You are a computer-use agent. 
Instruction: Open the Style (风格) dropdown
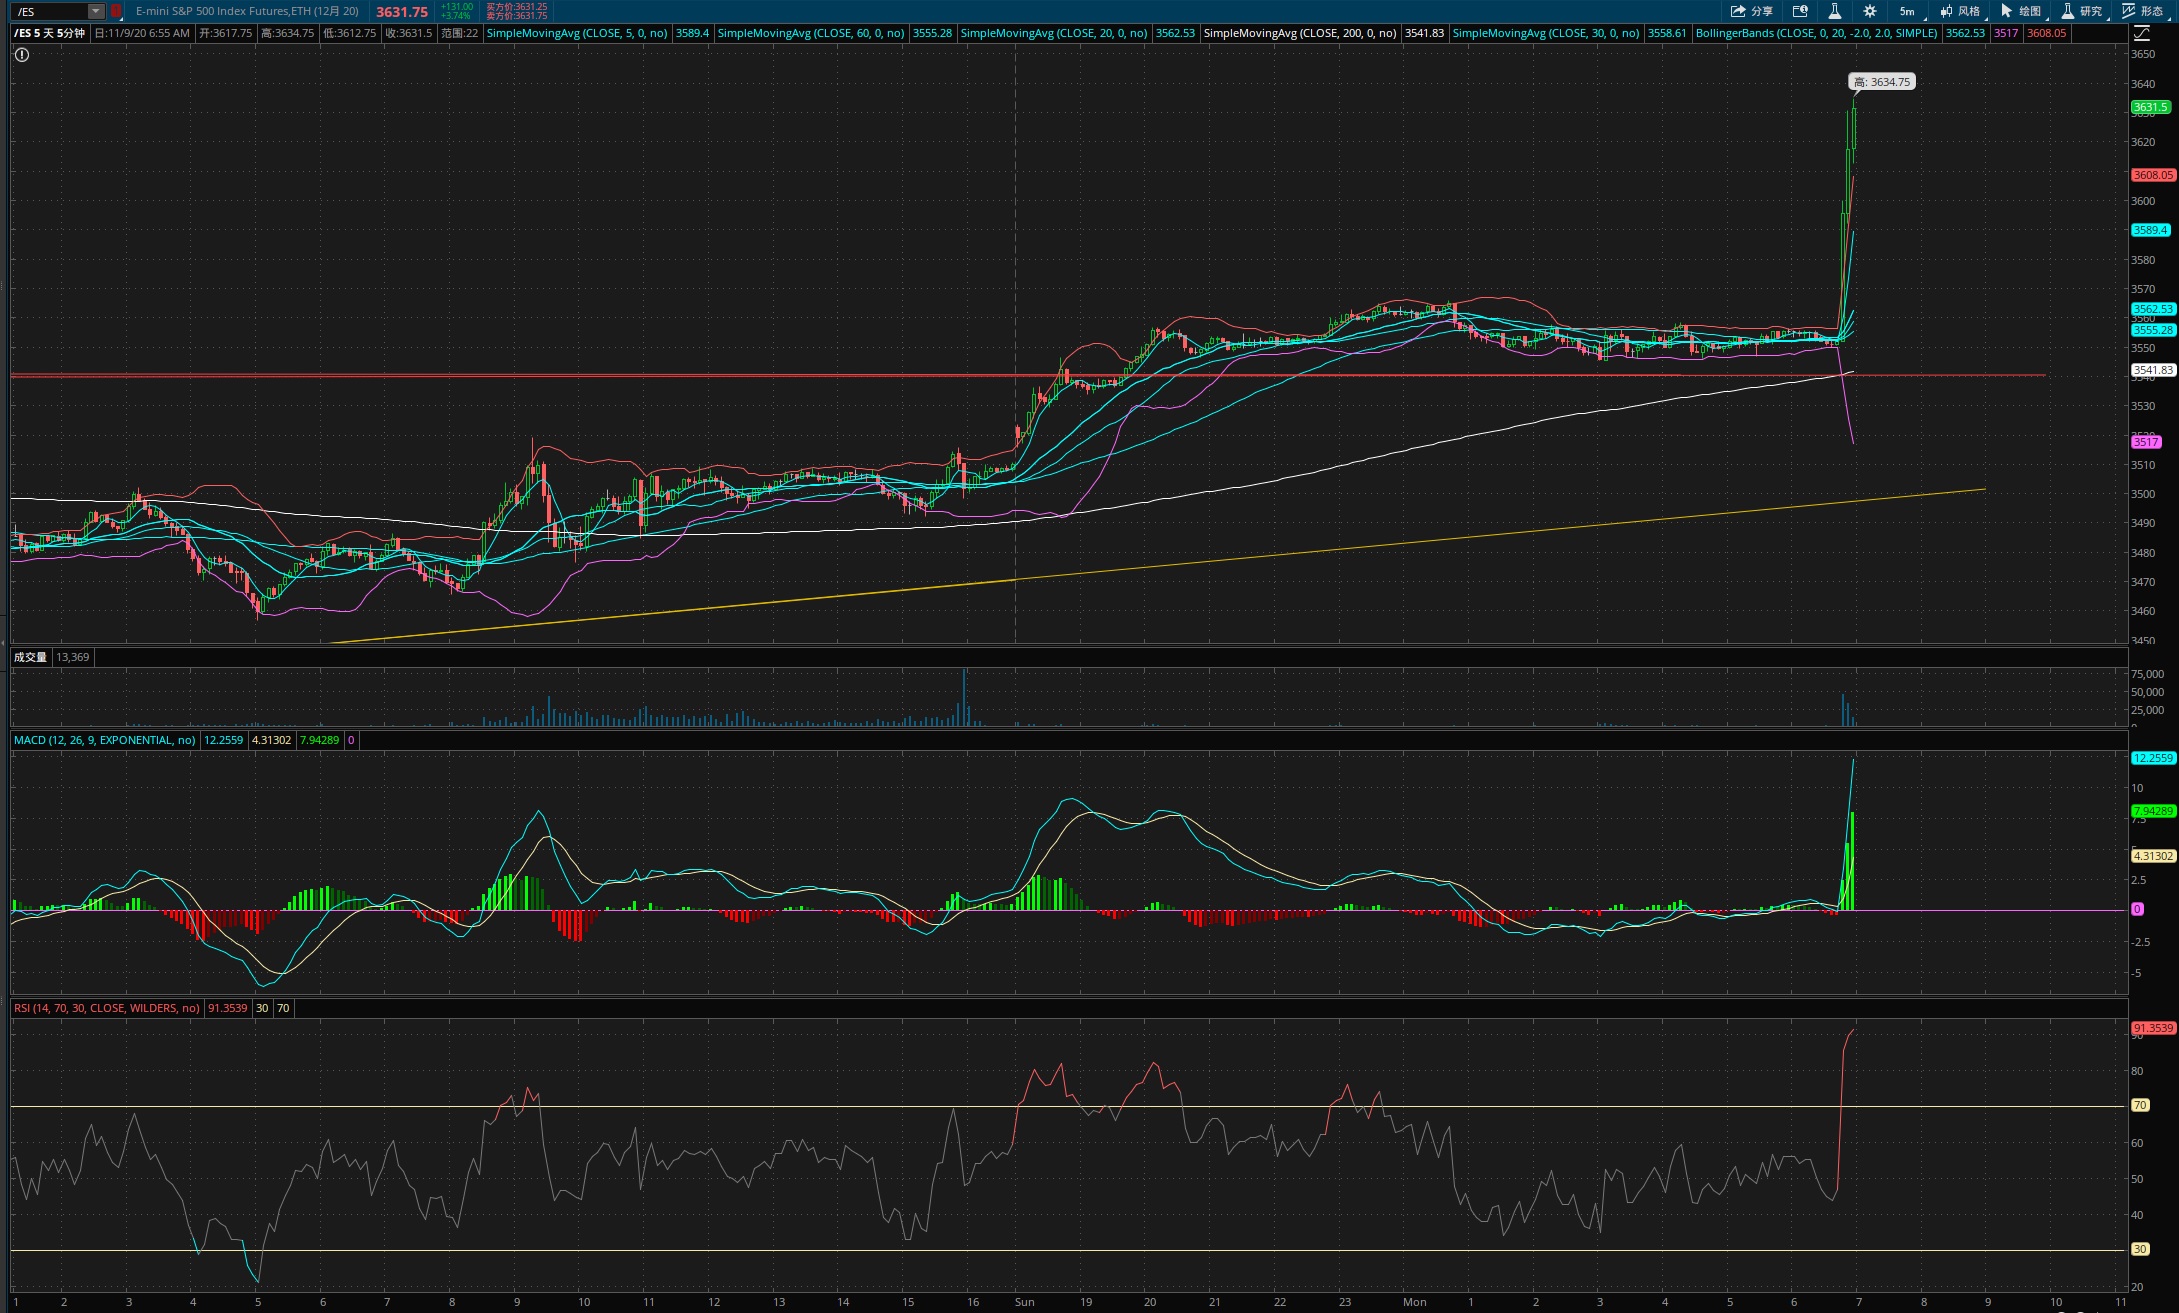pos(1961,11)
